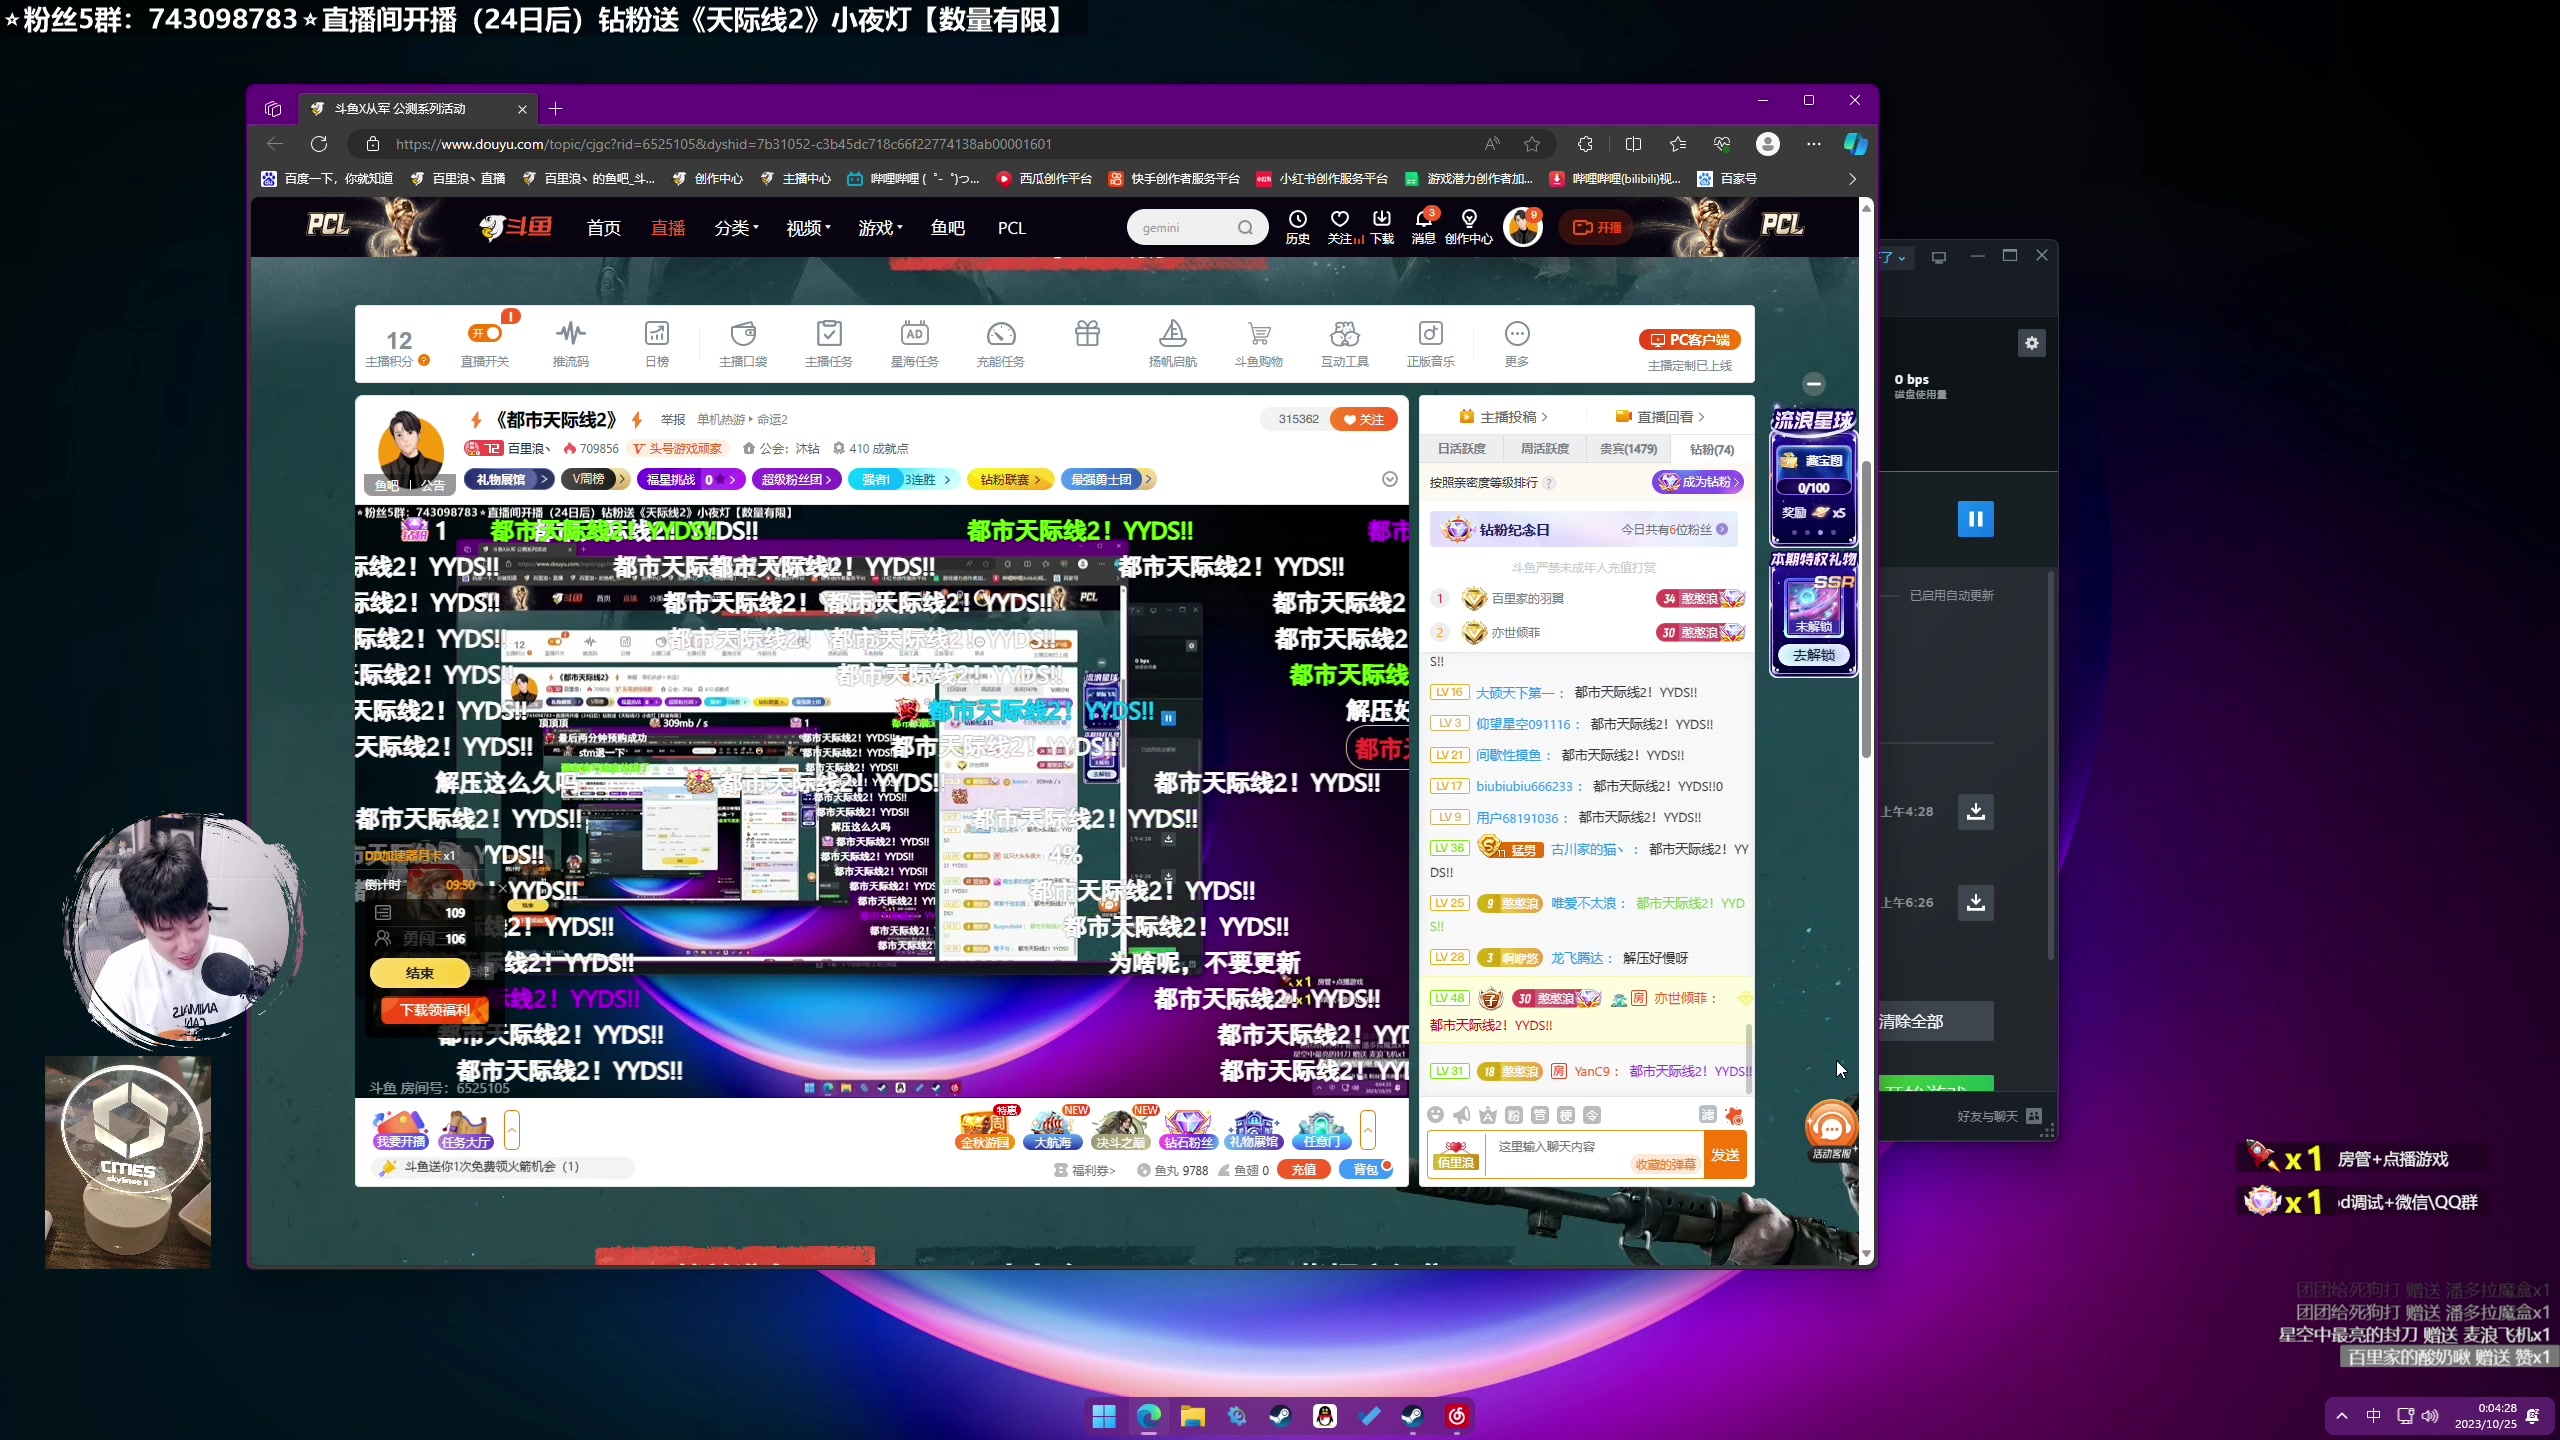Collapse the floating panel minus button
This screenshot has height=1440, width=2560.
pyautogui.click(x=1814, y=384)
